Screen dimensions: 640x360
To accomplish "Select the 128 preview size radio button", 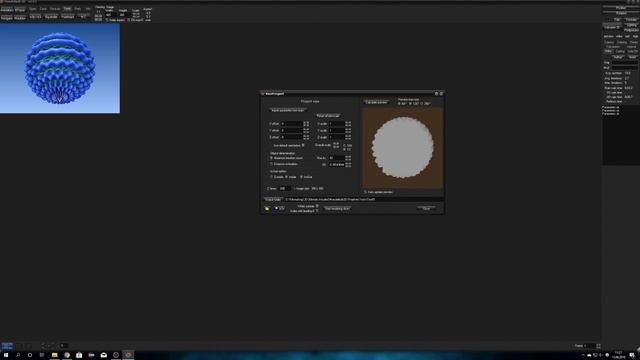I will click(410, 104).
